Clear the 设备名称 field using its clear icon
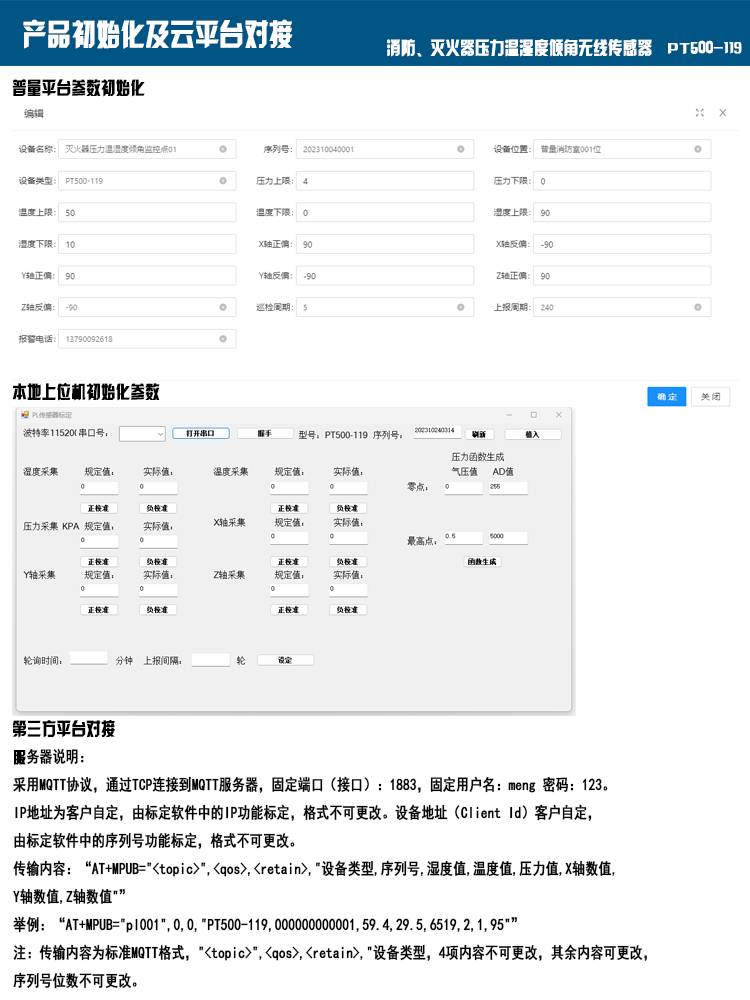750x1000 pixels. 223,149
